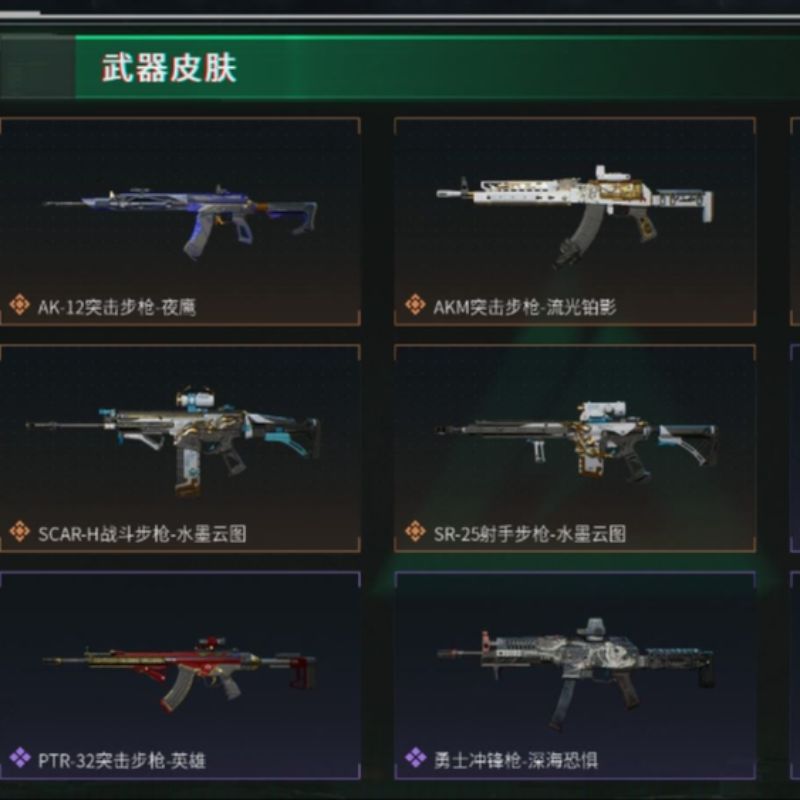
Task: Pick the red PTR-32 英雄 rifle image
Action: [180, 673]
